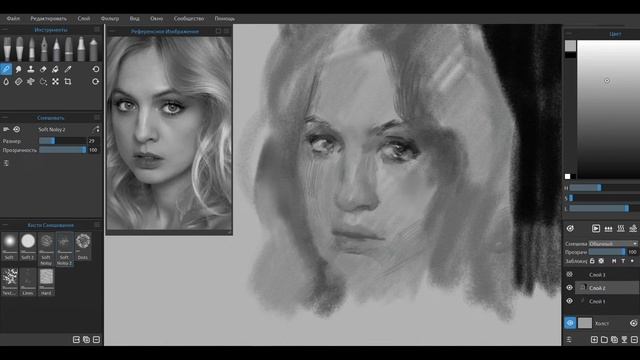
Task: Choose the ink pen nib preset
Action: tap(44, 49)
